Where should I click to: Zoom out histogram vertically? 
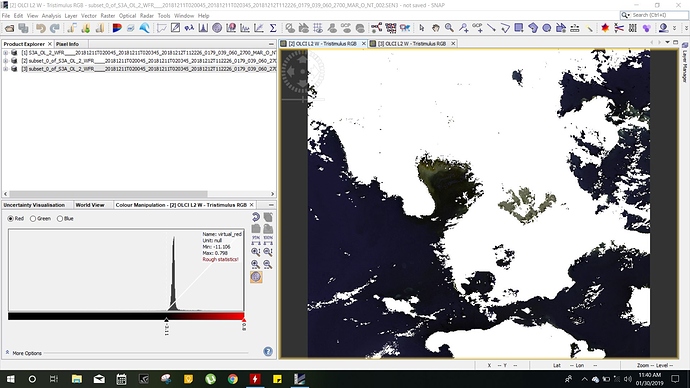pyautogui.click(x=268, y=252)
